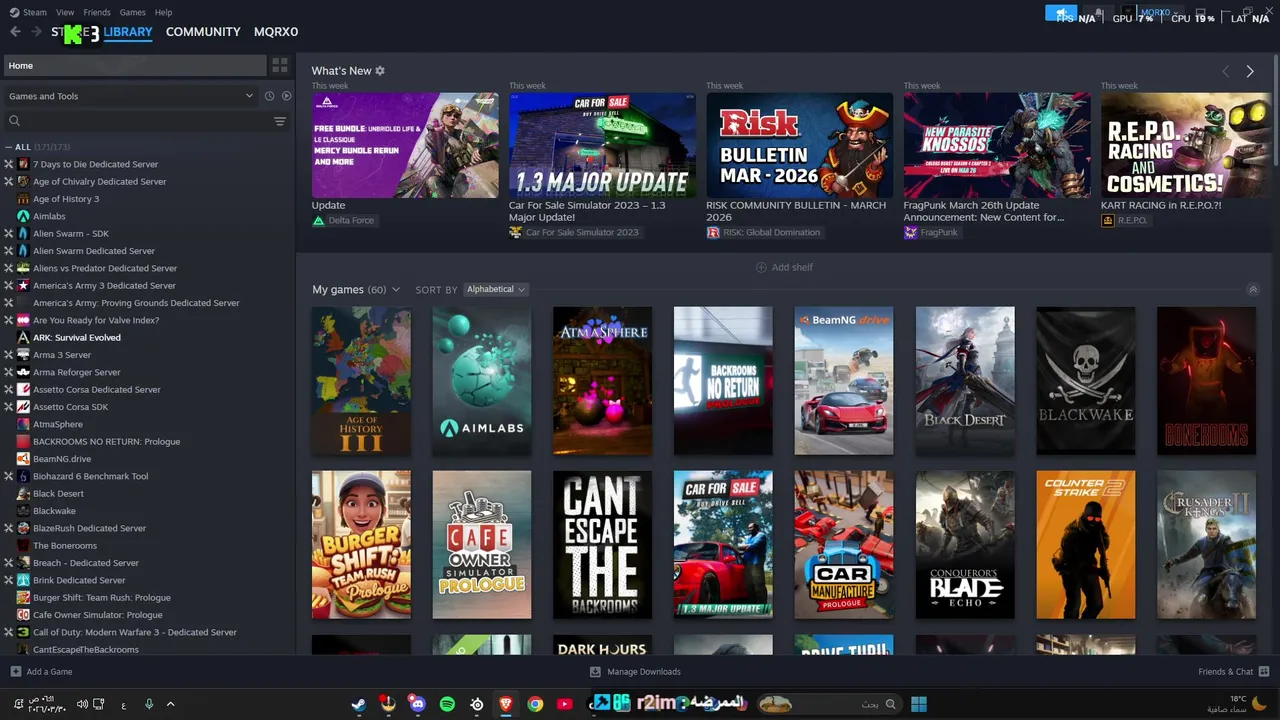This screenshot has width=1280, height=720.
Task: Select Assetto Corsa SDK entry
Action: (70, 407)
